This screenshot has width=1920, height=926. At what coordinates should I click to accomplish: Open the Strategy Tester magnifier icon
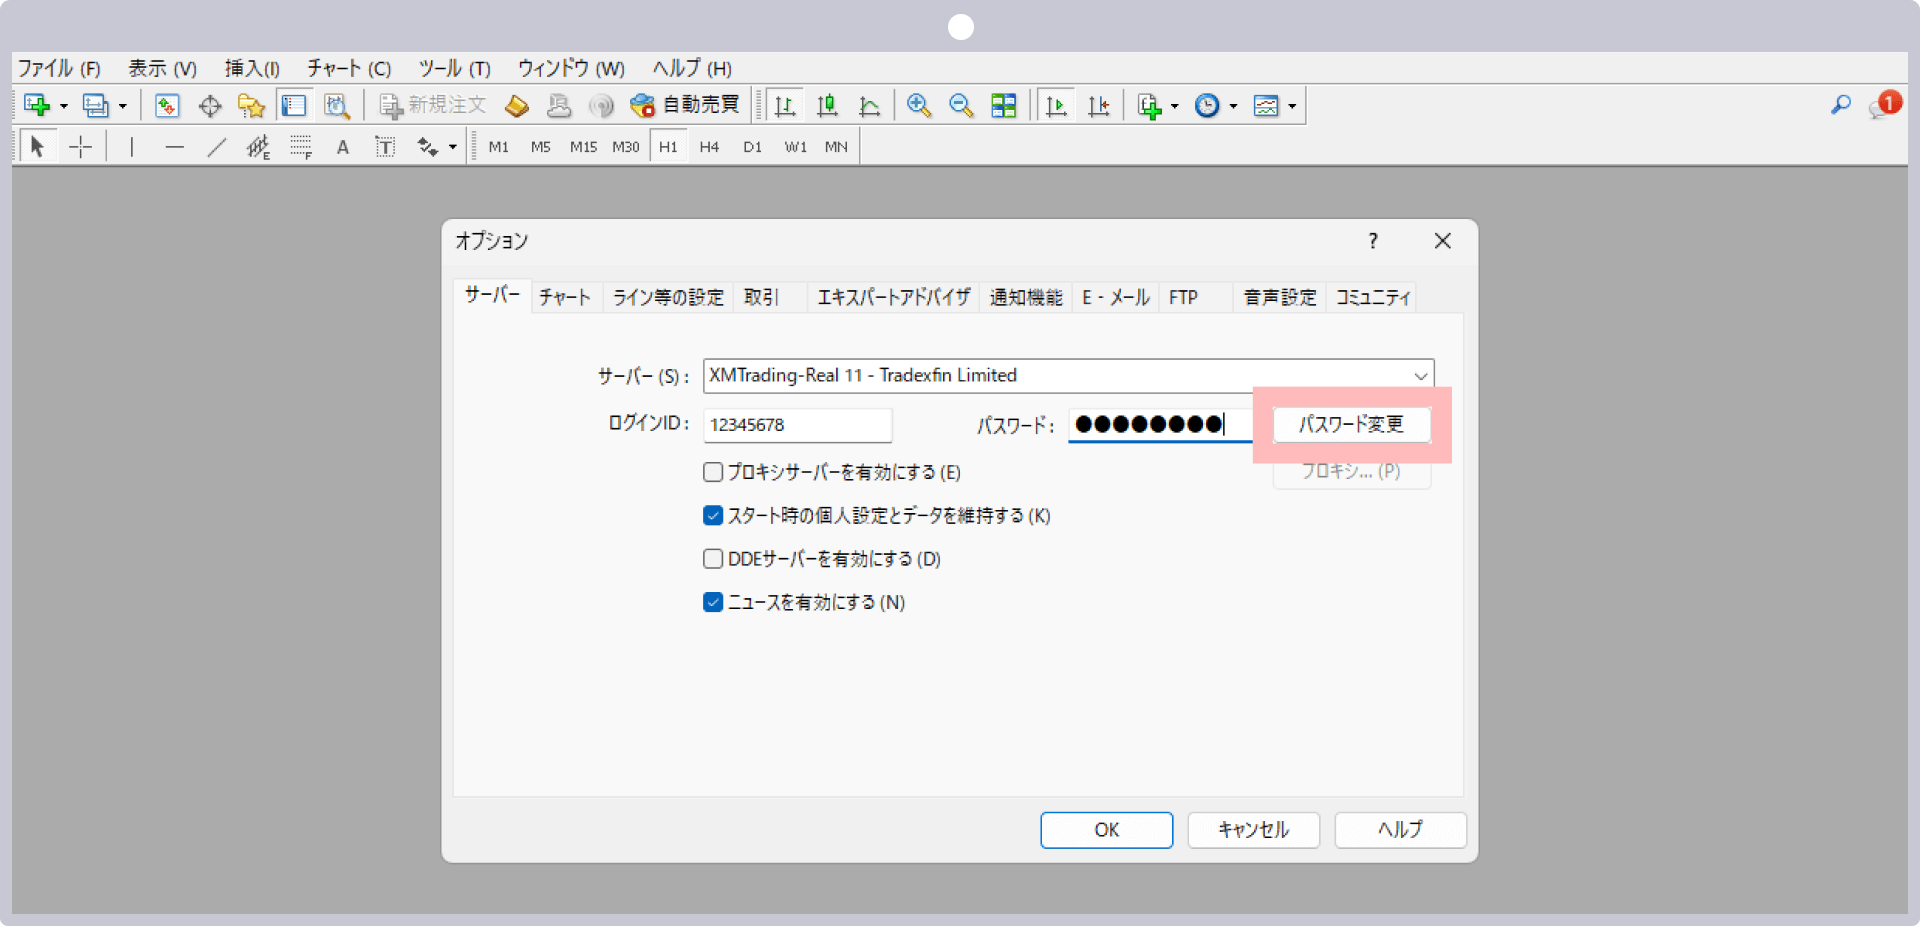pyautogui.click(x=337, y=105)
